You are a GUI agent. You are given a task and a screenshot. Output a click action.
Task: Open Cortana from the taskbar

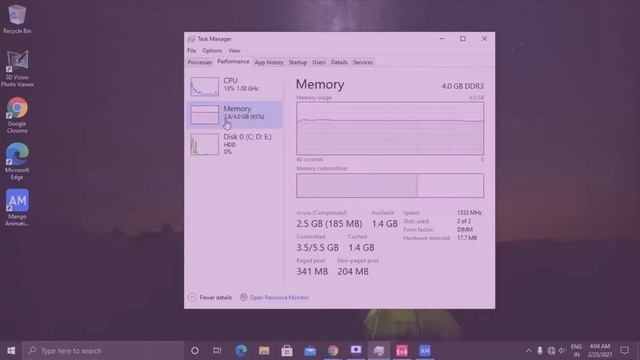click(x=195, y=351)
